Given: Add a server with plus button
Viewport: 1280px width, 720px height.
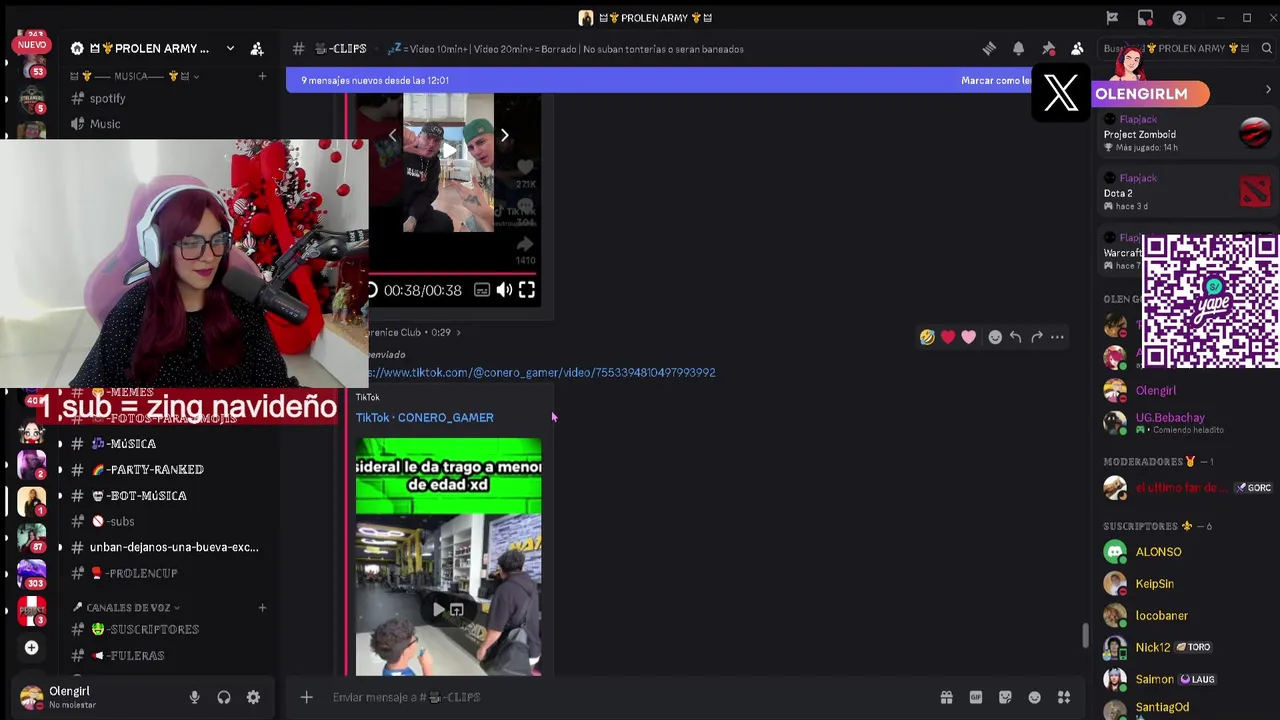Looking at the screenshot, I should pyautogui.click(x=31, y=648).
